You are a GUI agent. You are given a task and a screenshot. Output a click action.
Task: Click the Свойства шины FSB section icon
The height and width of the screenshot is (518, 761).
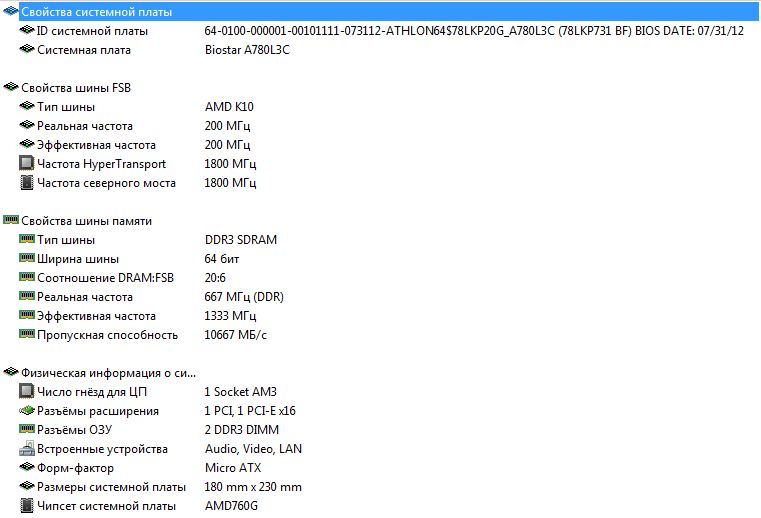[11, 87]
